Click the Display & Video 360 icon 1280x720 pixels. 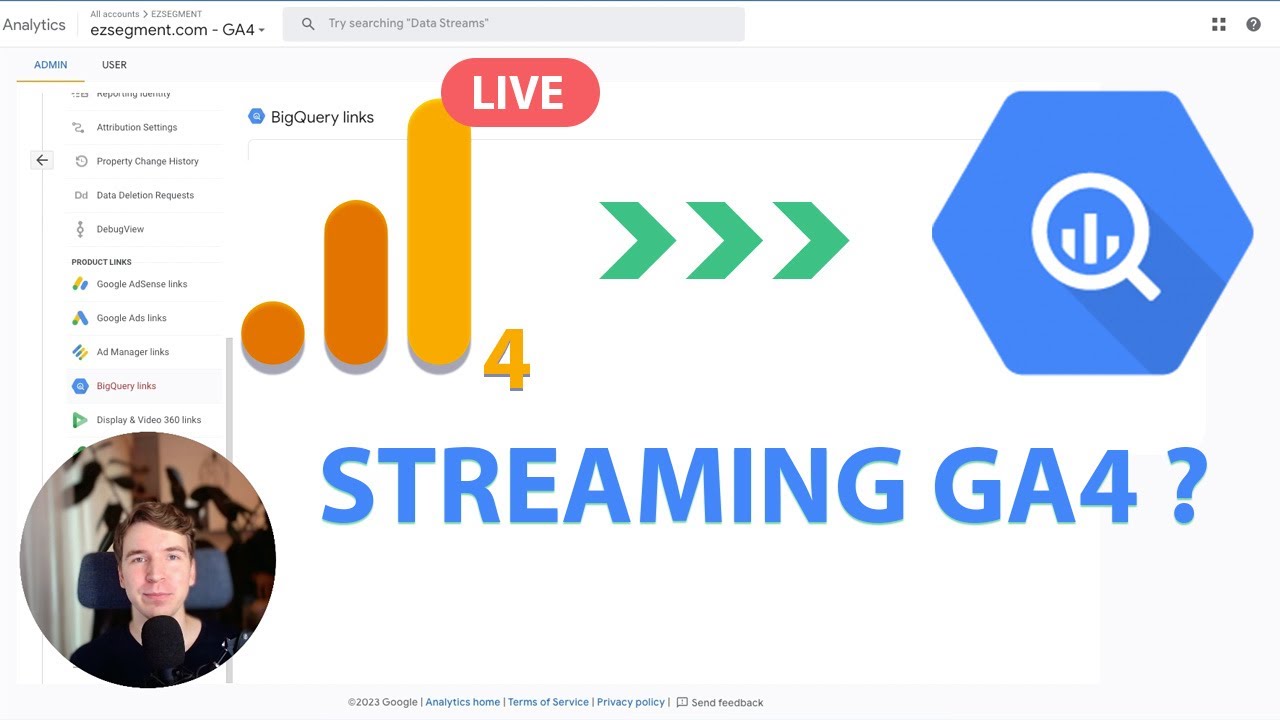80,420
